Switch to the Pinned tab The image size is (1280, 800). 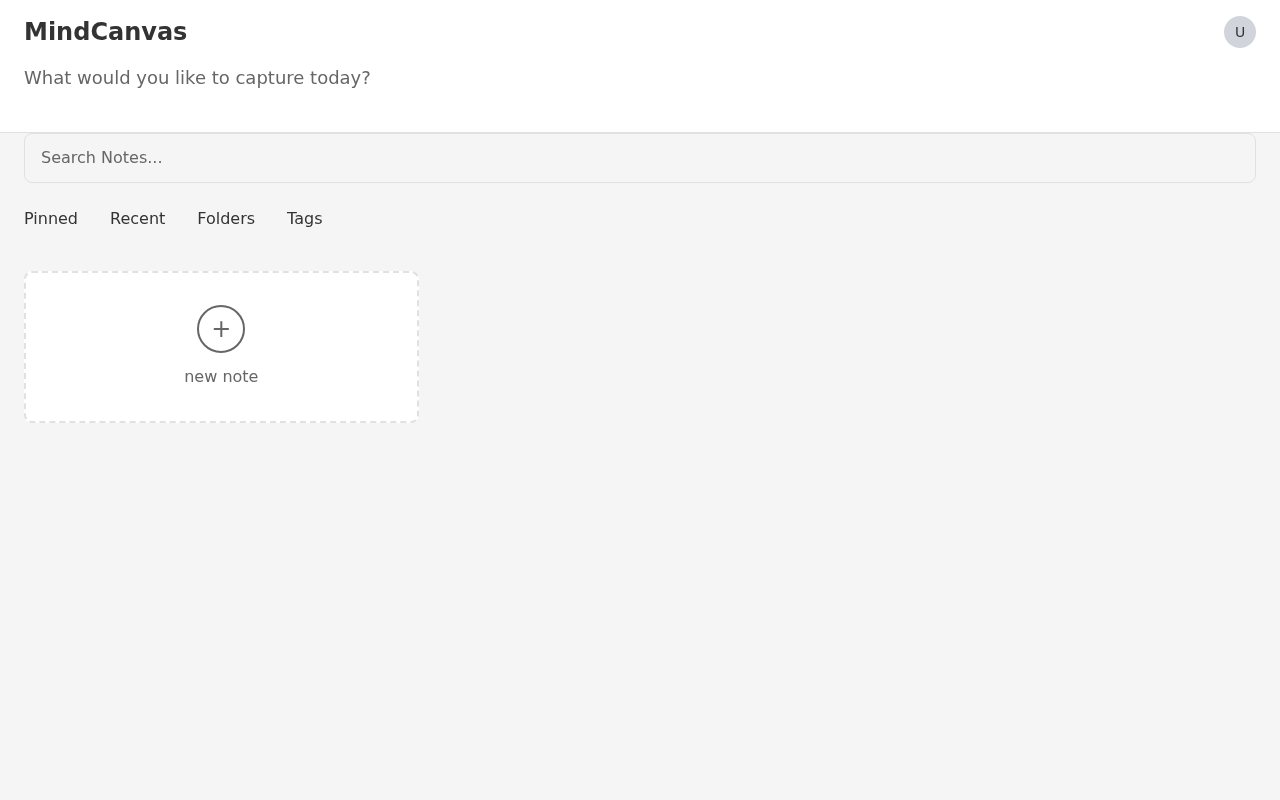51,218
